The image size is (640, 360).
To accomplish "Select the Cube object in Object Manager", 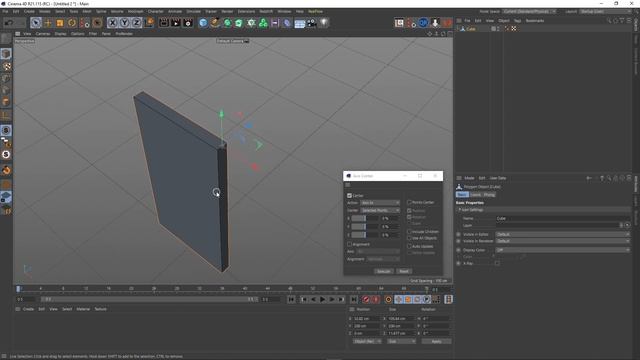I will [x=471, y=29].
